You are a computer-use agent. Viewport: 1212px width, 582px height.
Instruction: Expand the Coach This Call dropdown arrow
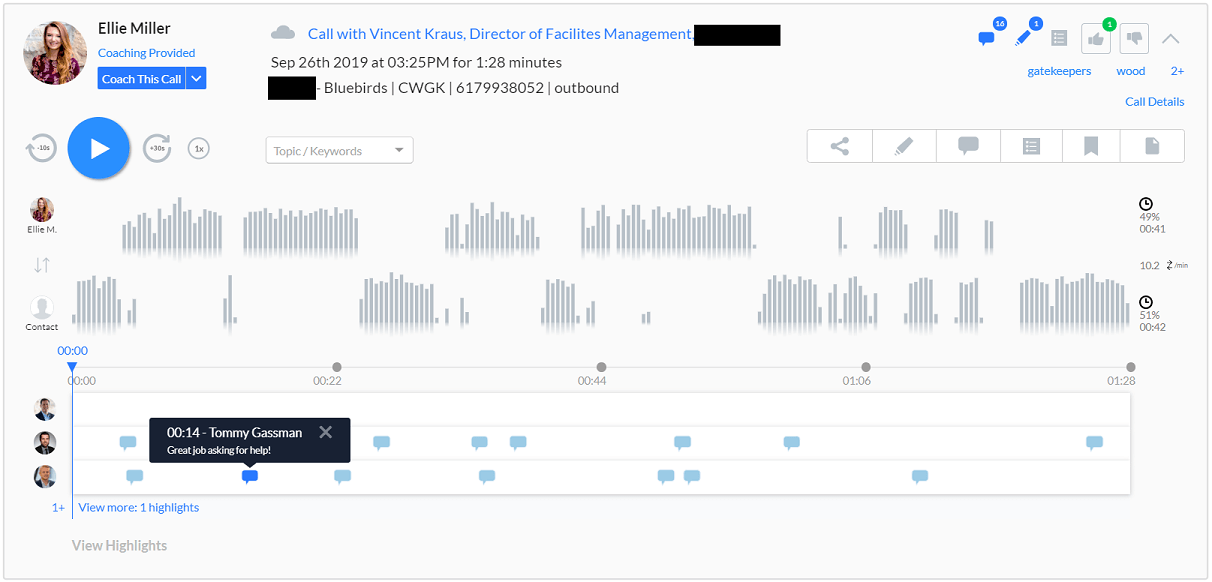(x=196, y=77)
